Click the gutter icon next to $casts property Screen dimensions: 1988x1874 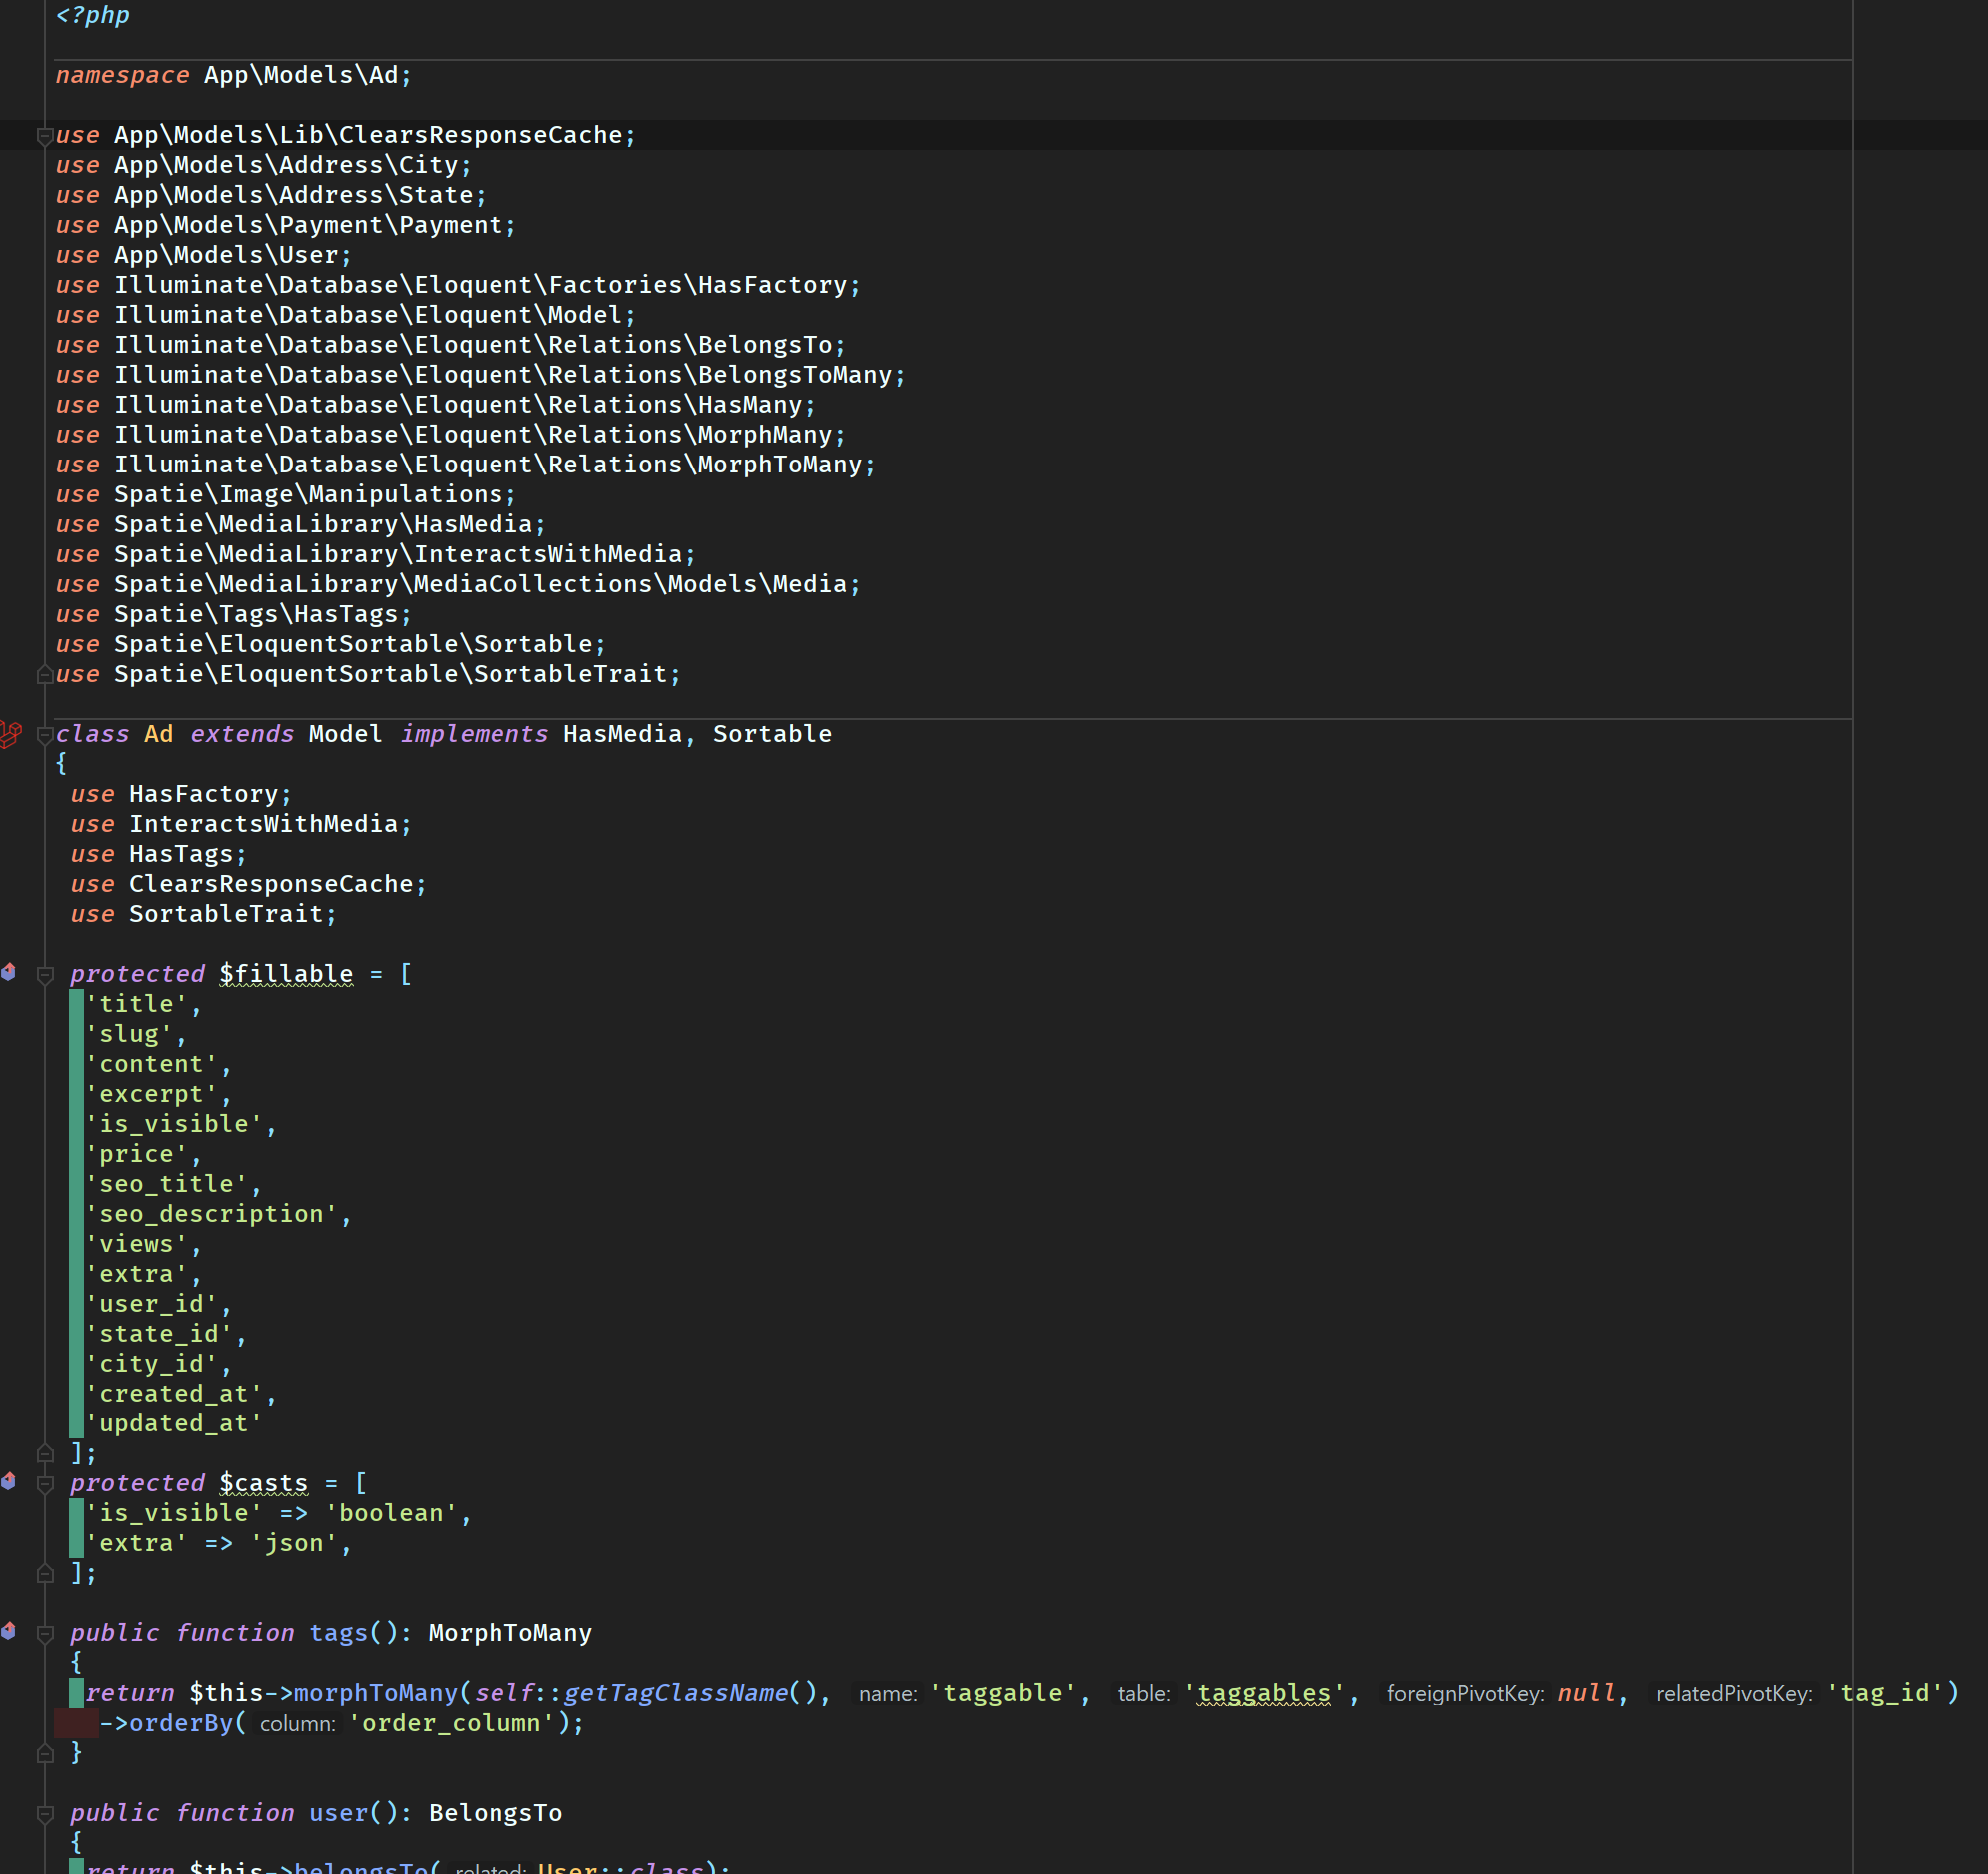pos(10,1481)
